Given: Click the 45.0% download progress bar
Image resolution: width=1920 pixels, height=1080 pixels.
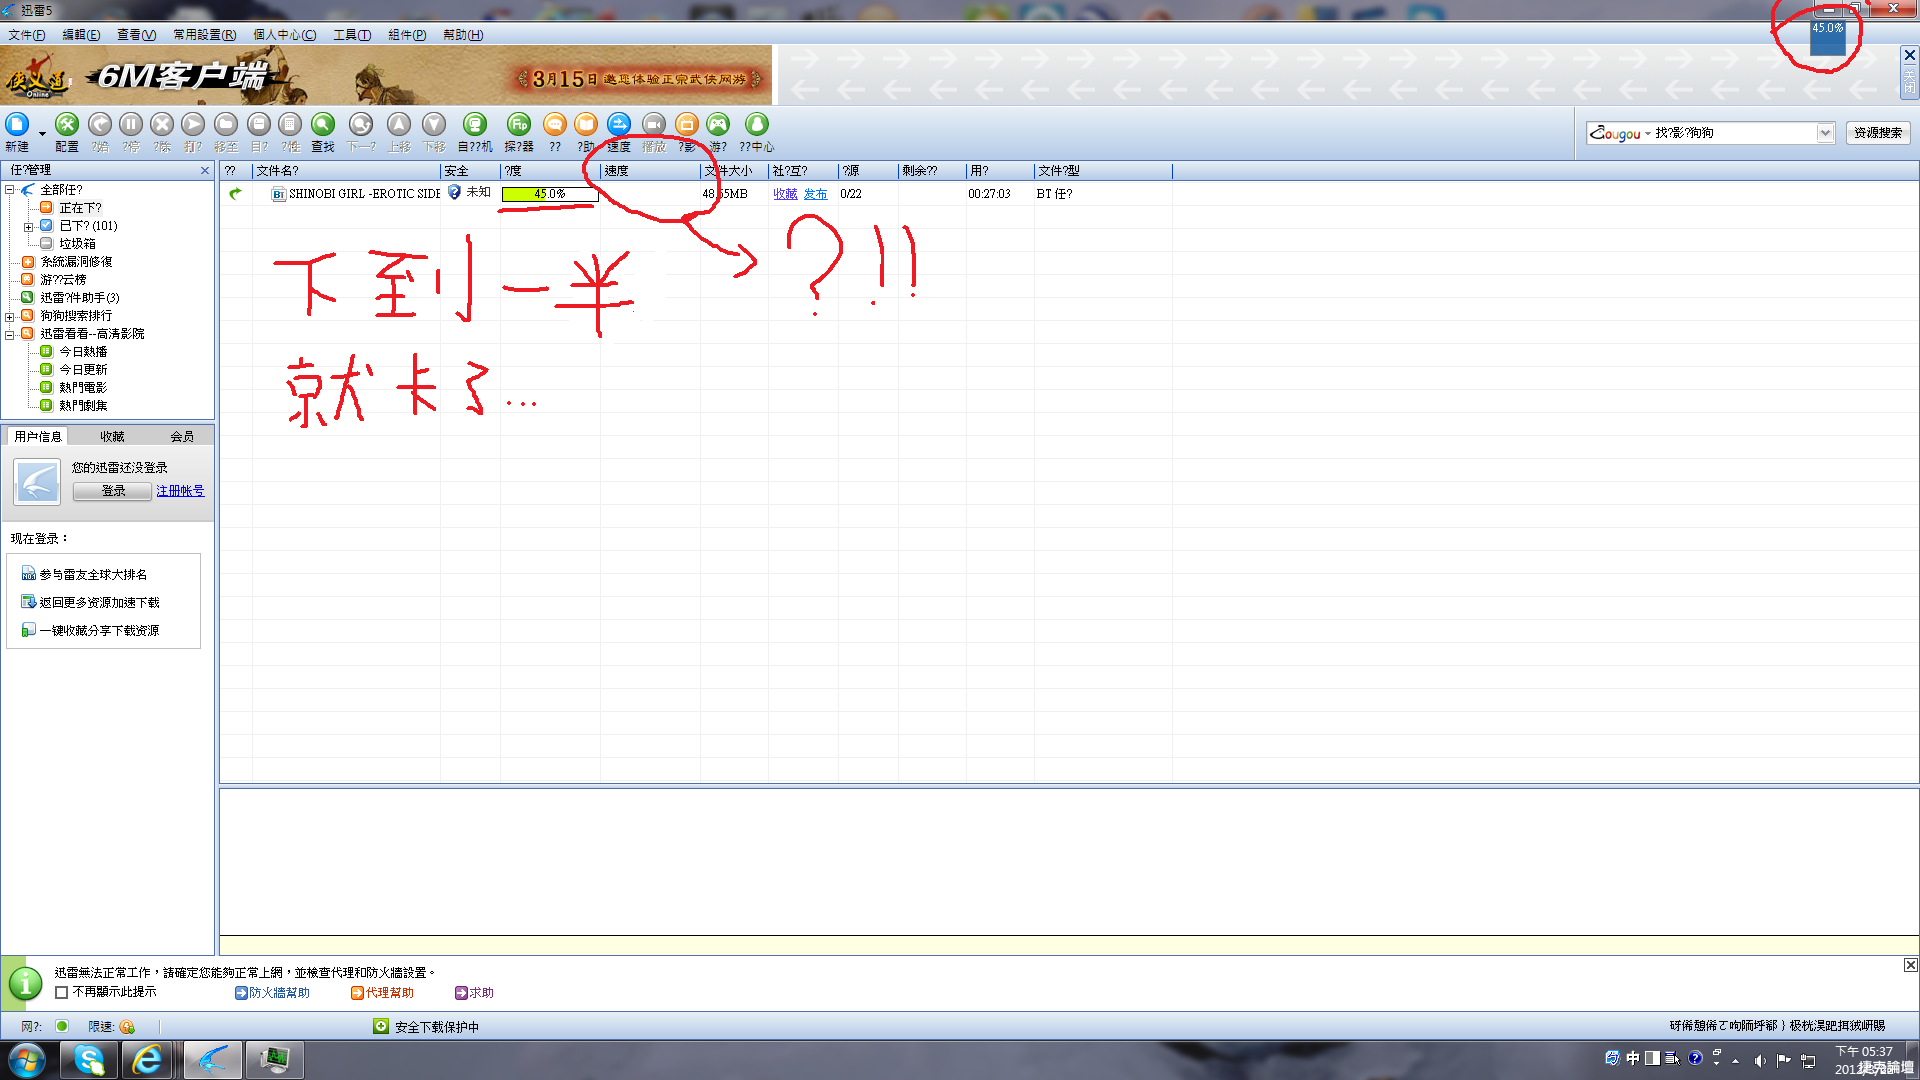Looking at the screenshot, I should [x=549, y=194].
